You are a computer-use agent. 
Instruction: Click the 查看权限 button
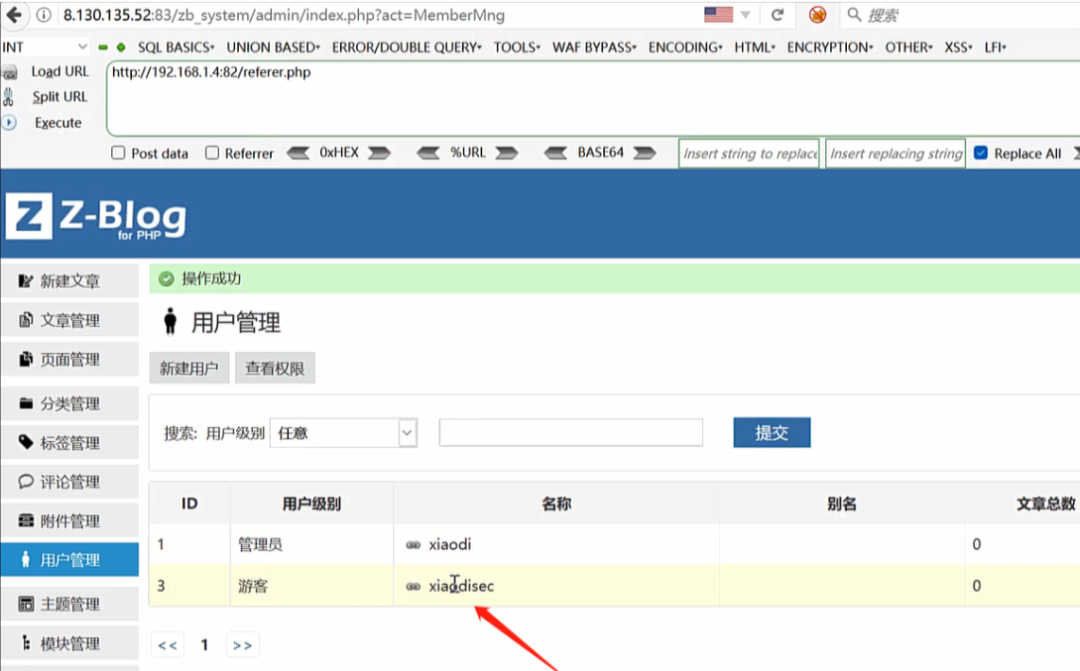click(275, 369)
